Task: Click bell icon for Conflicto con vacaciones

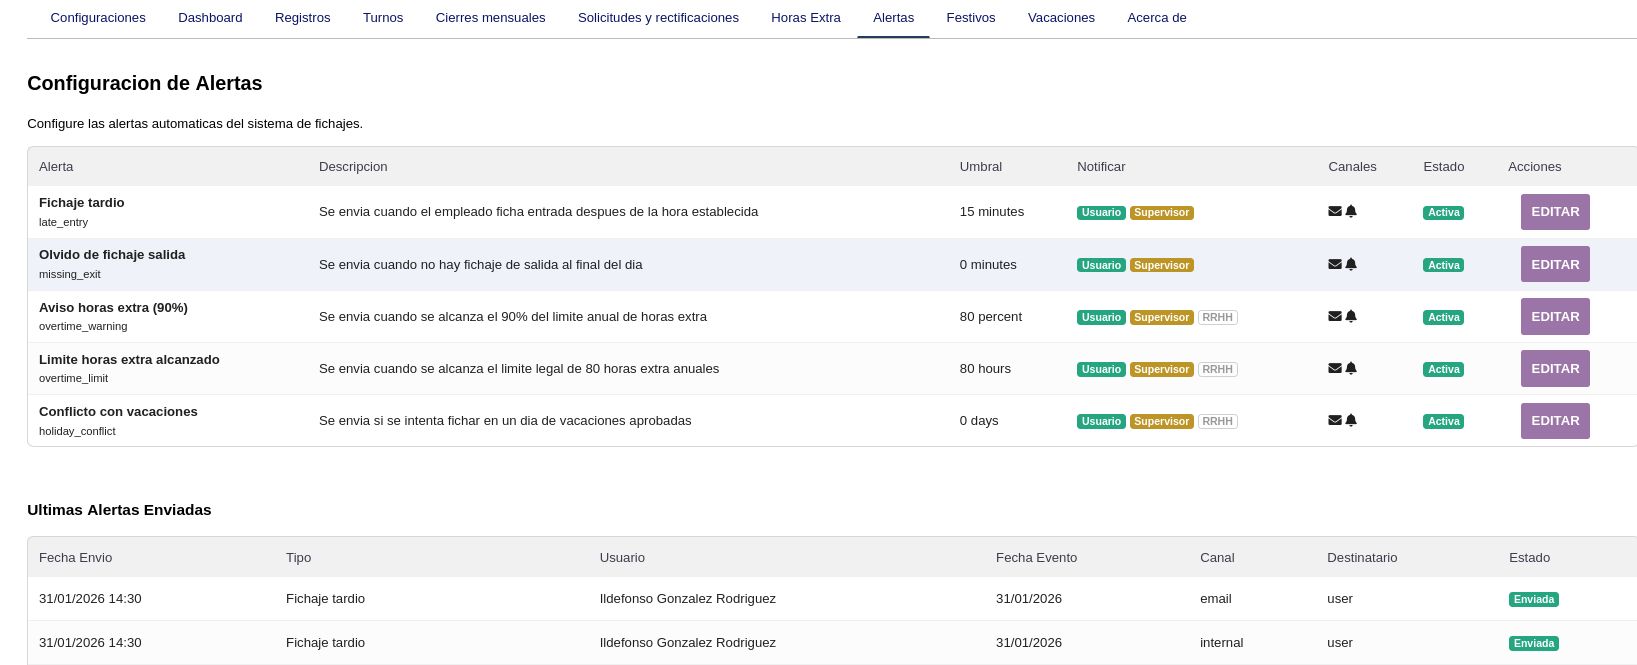Action: 1351,421
